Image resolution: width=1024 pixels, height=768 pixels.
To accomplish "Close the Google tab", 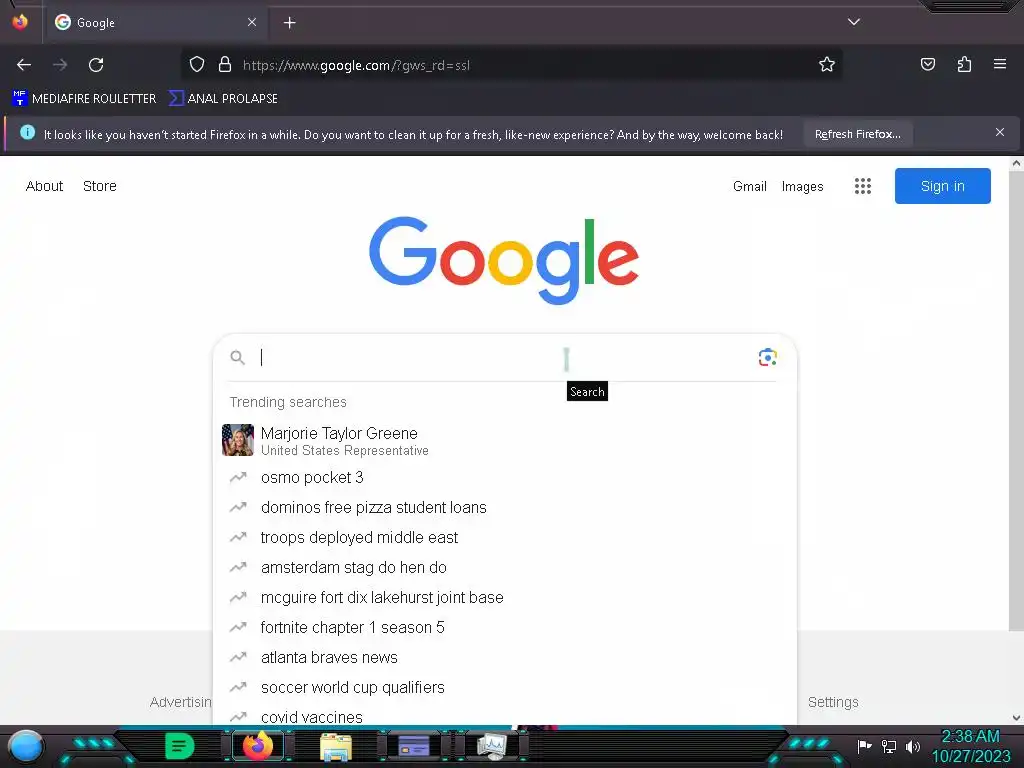I will point(252,22).
